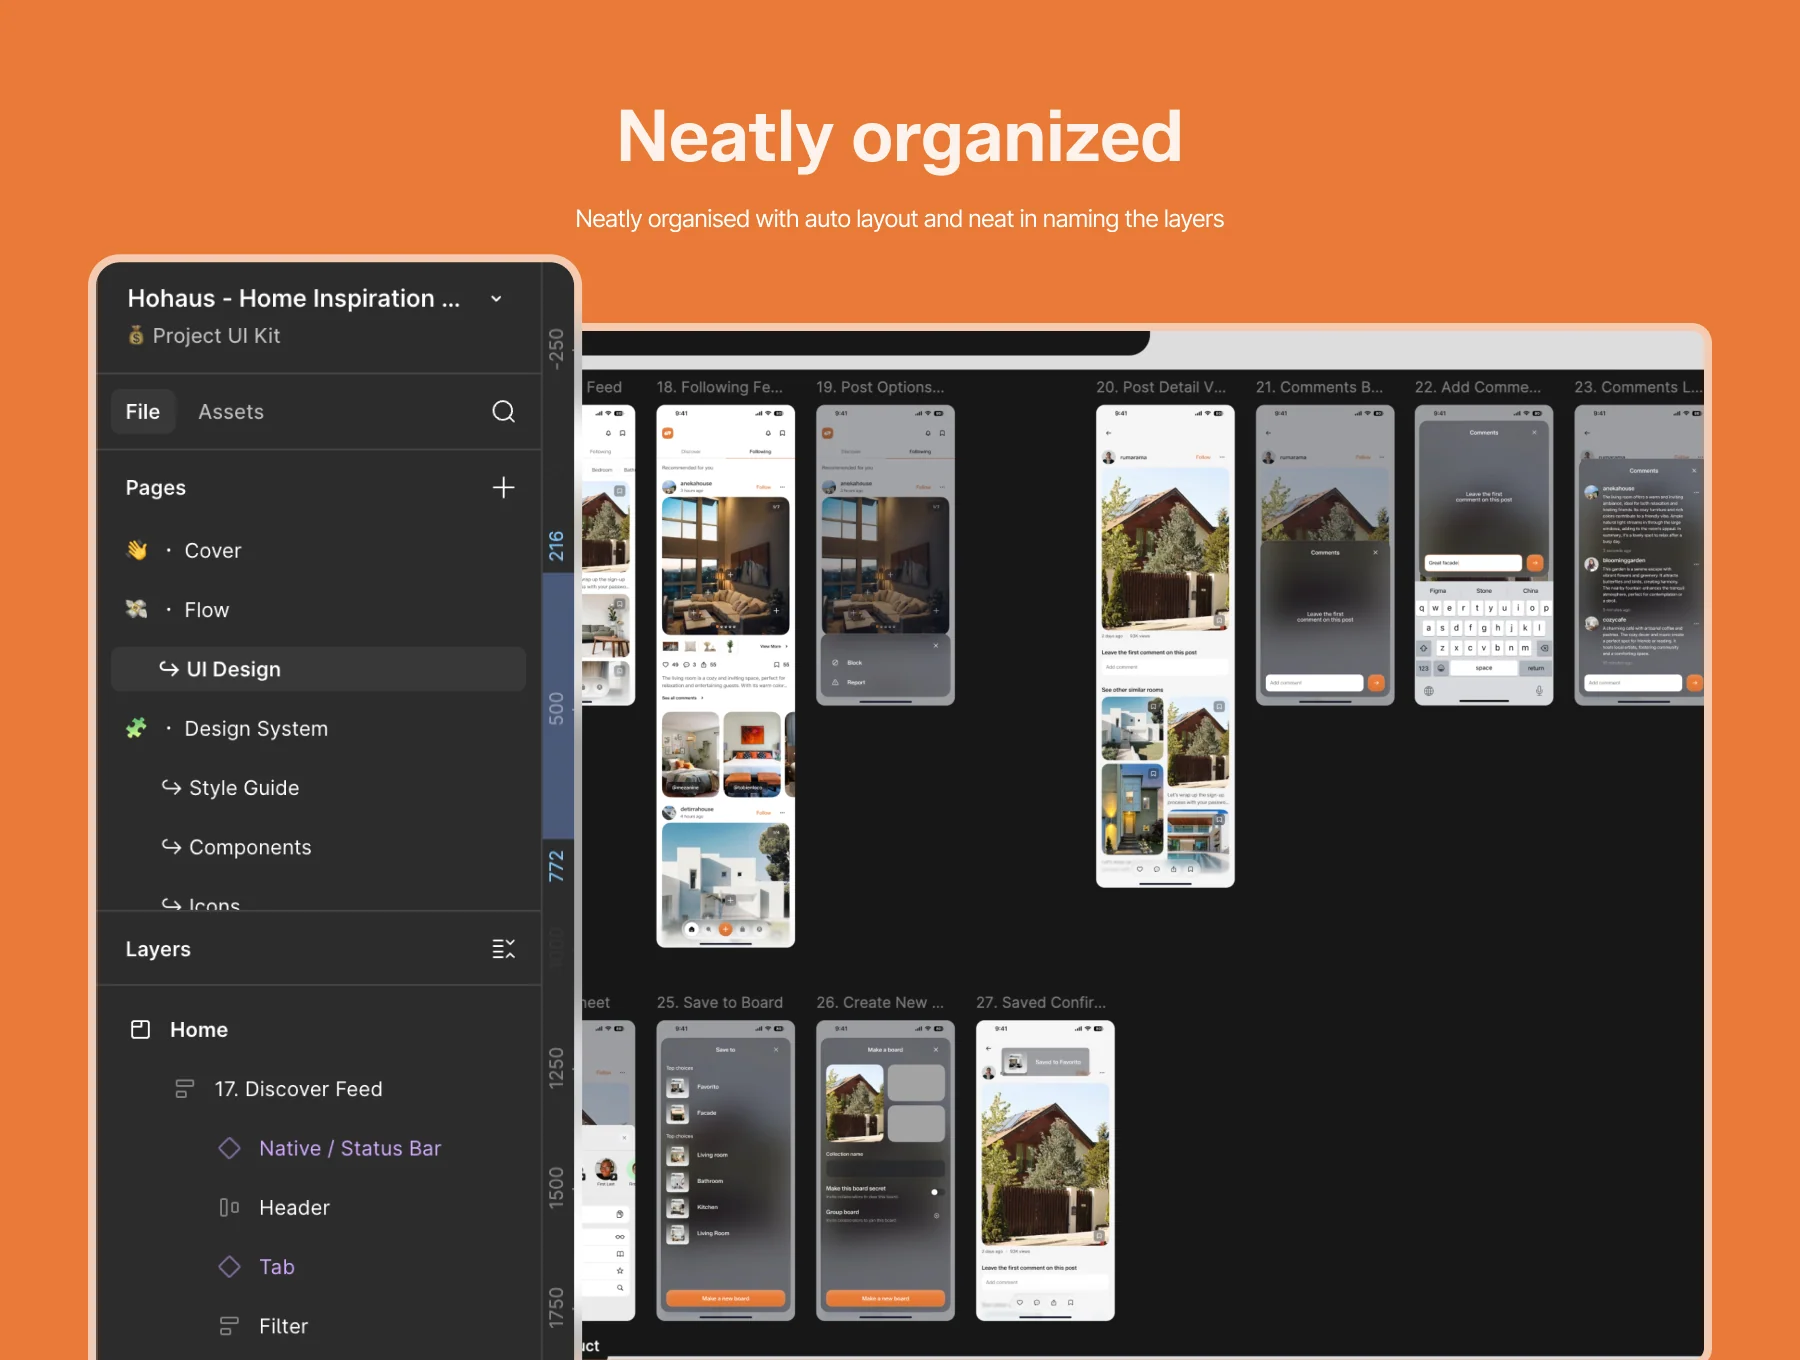Select the Tab component layer
This screenshot has width=1800, height=1360.
pyautogui.click(x=318, y=1267)
